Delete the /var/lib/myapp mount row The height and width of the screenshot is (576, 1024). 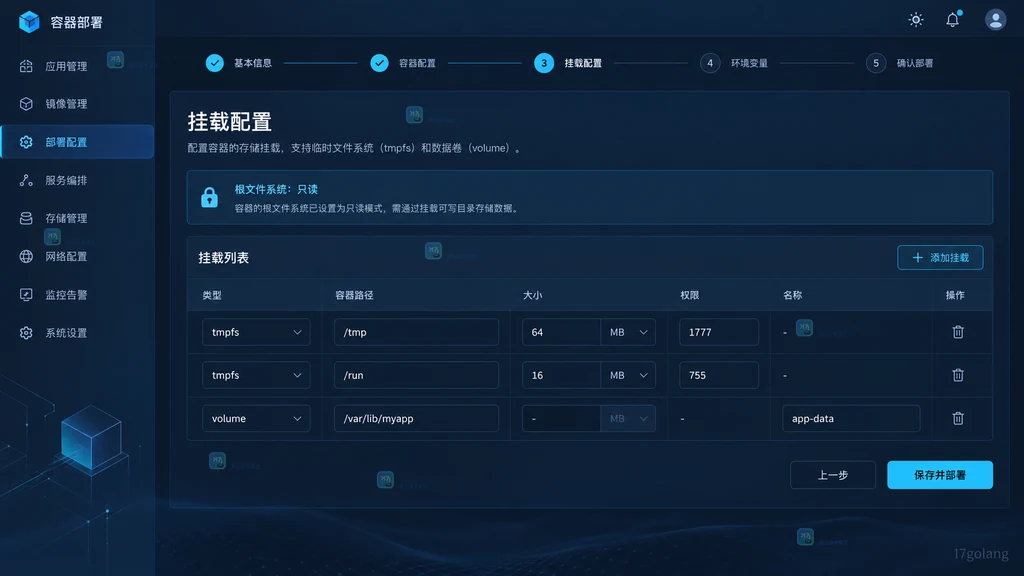[x=957, y=418]
